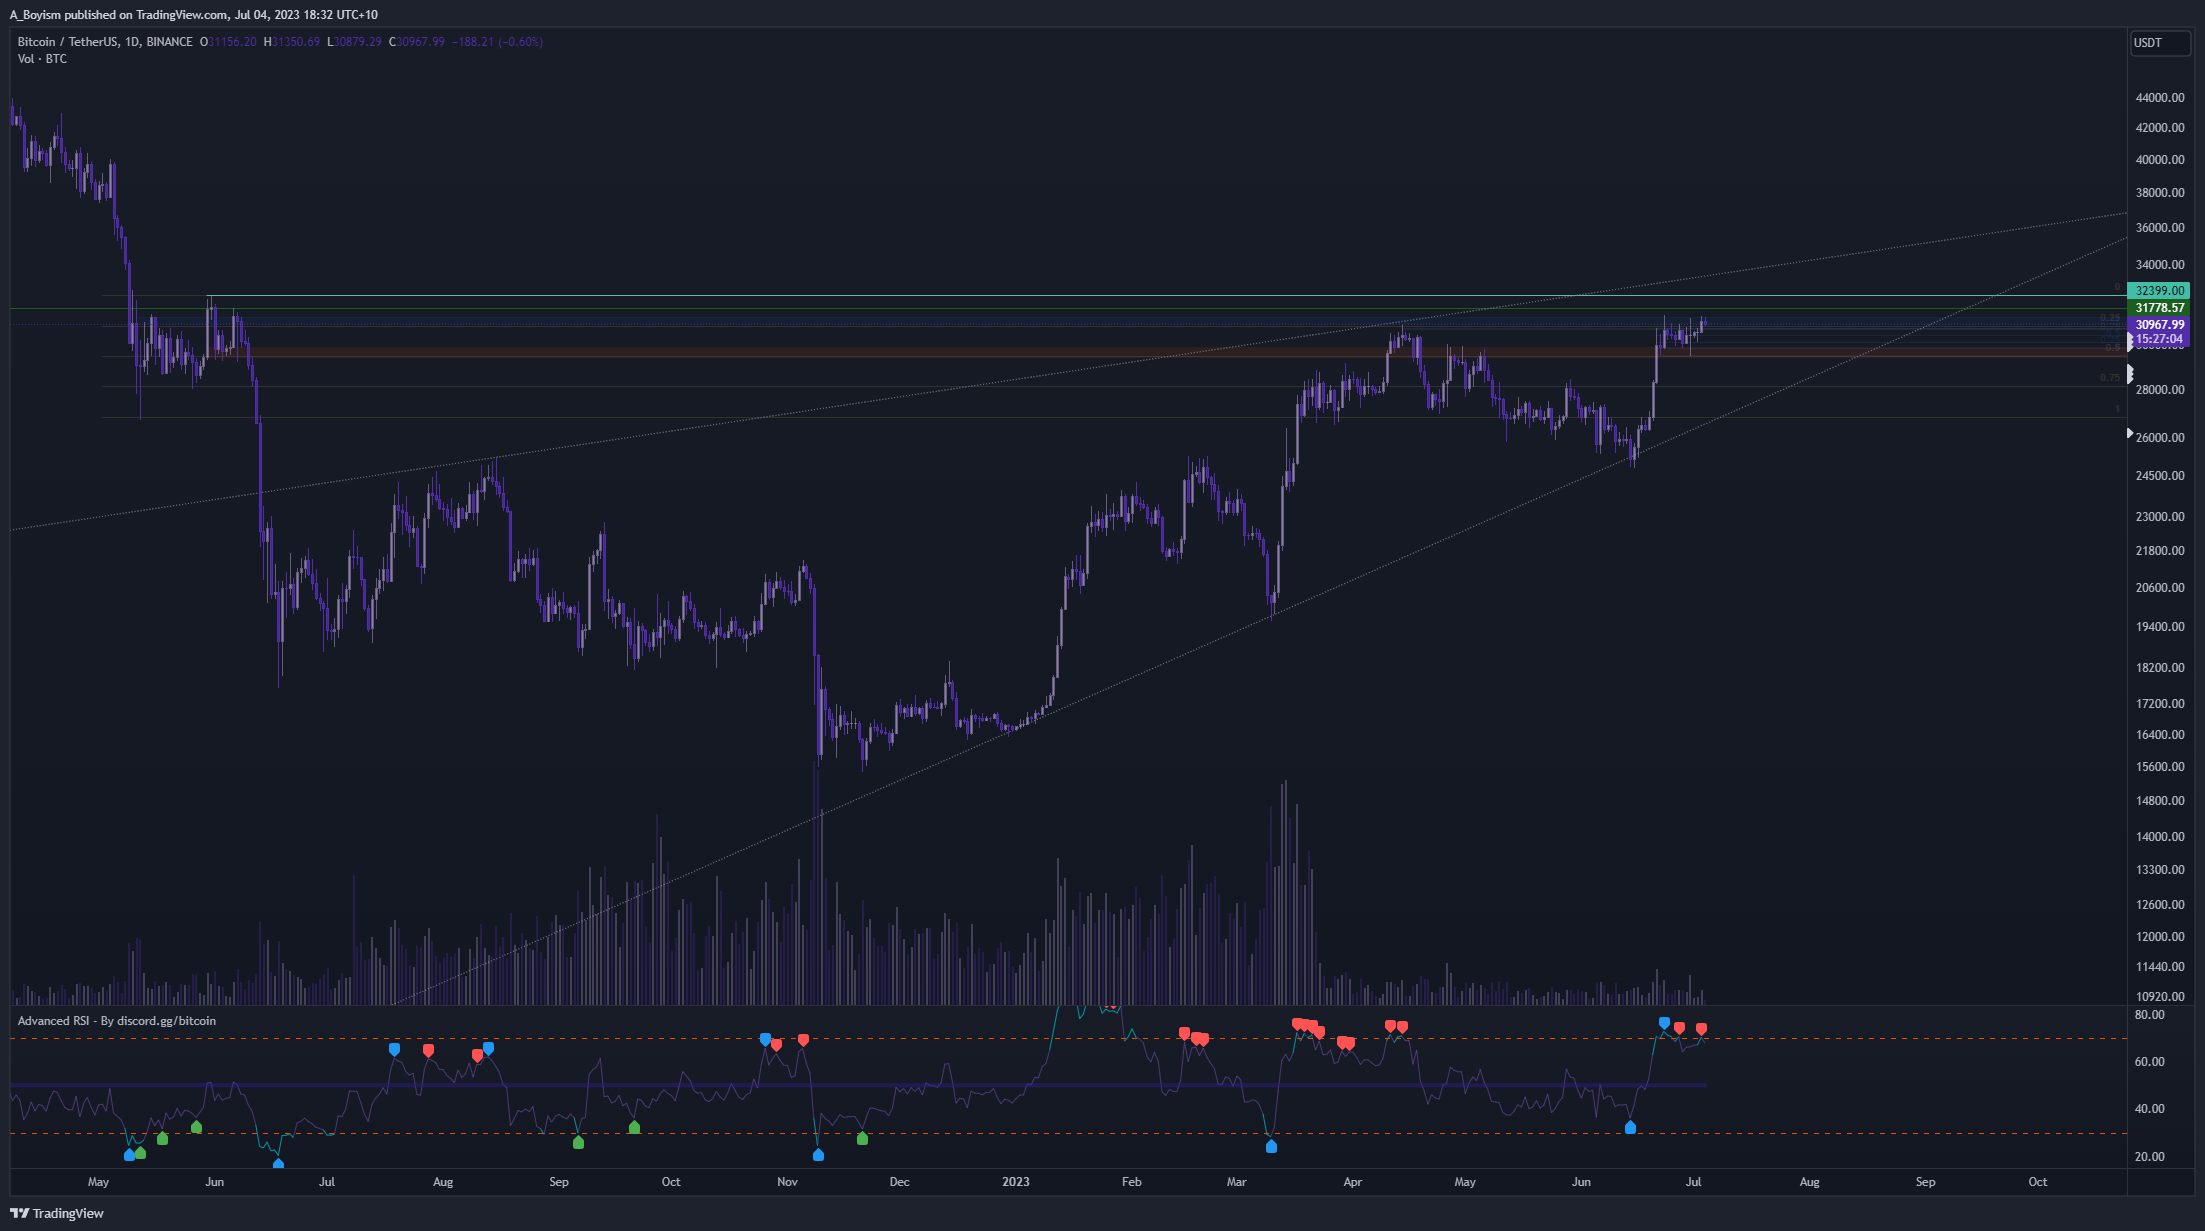Viewport: 2205px width, 1231px height.
Task: Click the A_Boyism published header text
Action: [x=193, y=15]
